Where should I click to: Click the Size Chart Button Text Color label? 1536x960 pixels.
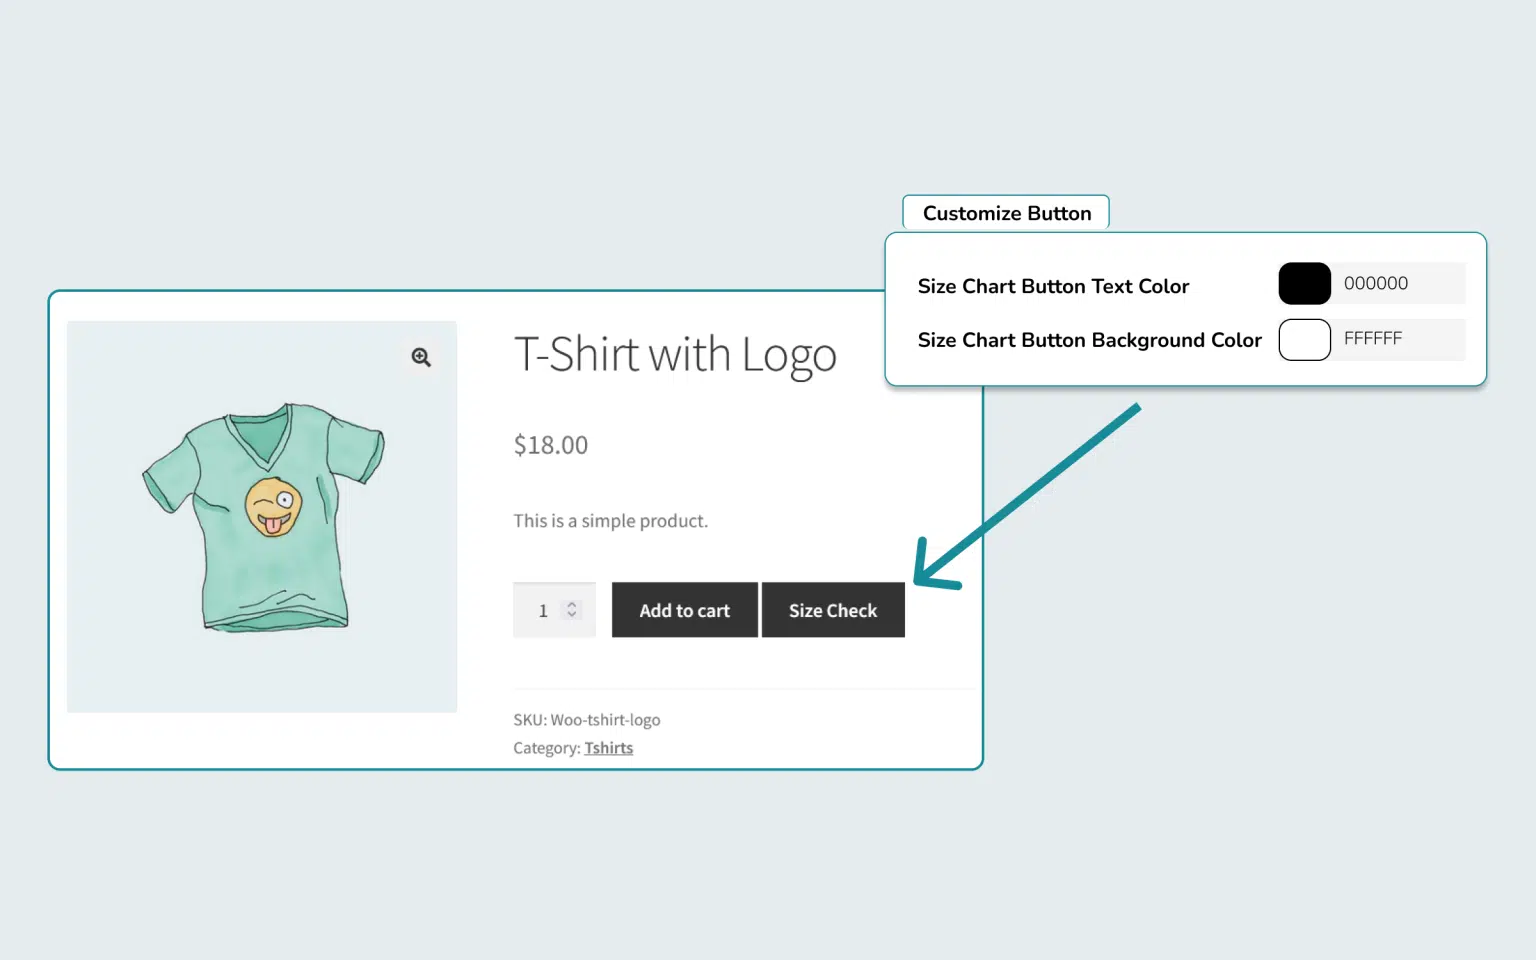coord(1053,287)
